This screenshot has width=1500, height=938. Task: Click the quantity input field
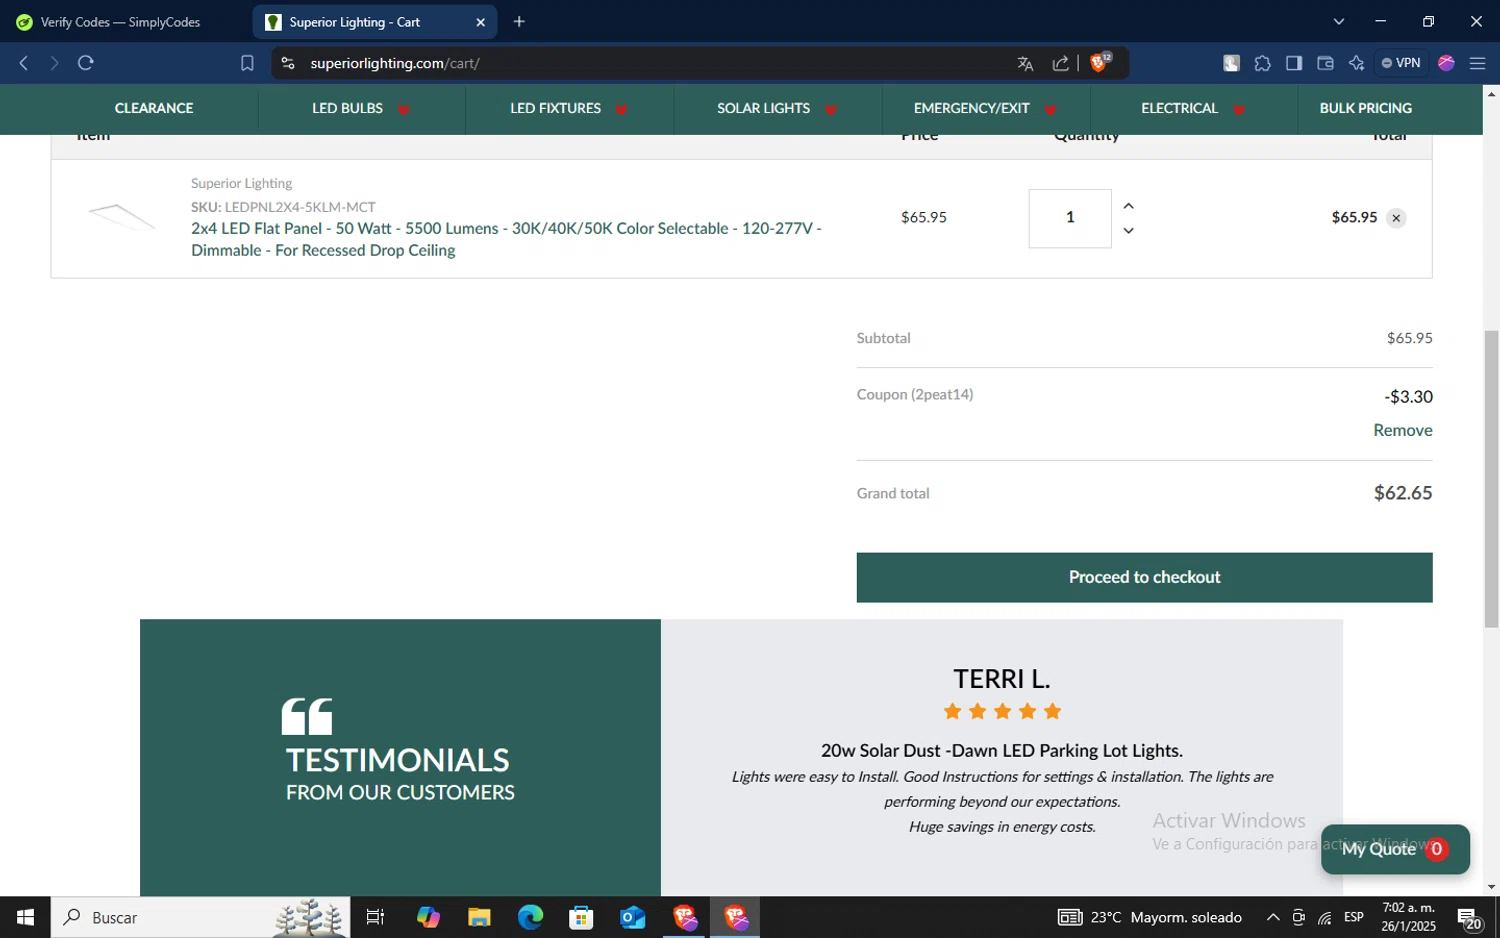[x=1070, y=218]
